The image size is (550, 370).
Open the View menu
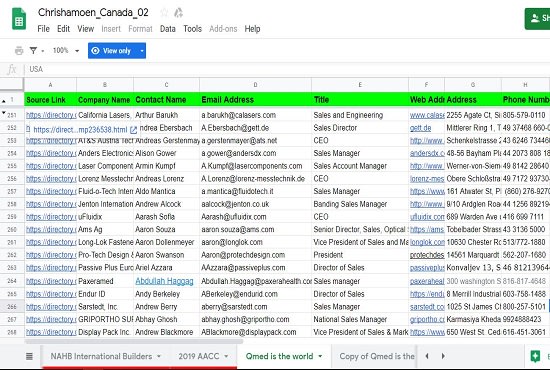point(86,29)
